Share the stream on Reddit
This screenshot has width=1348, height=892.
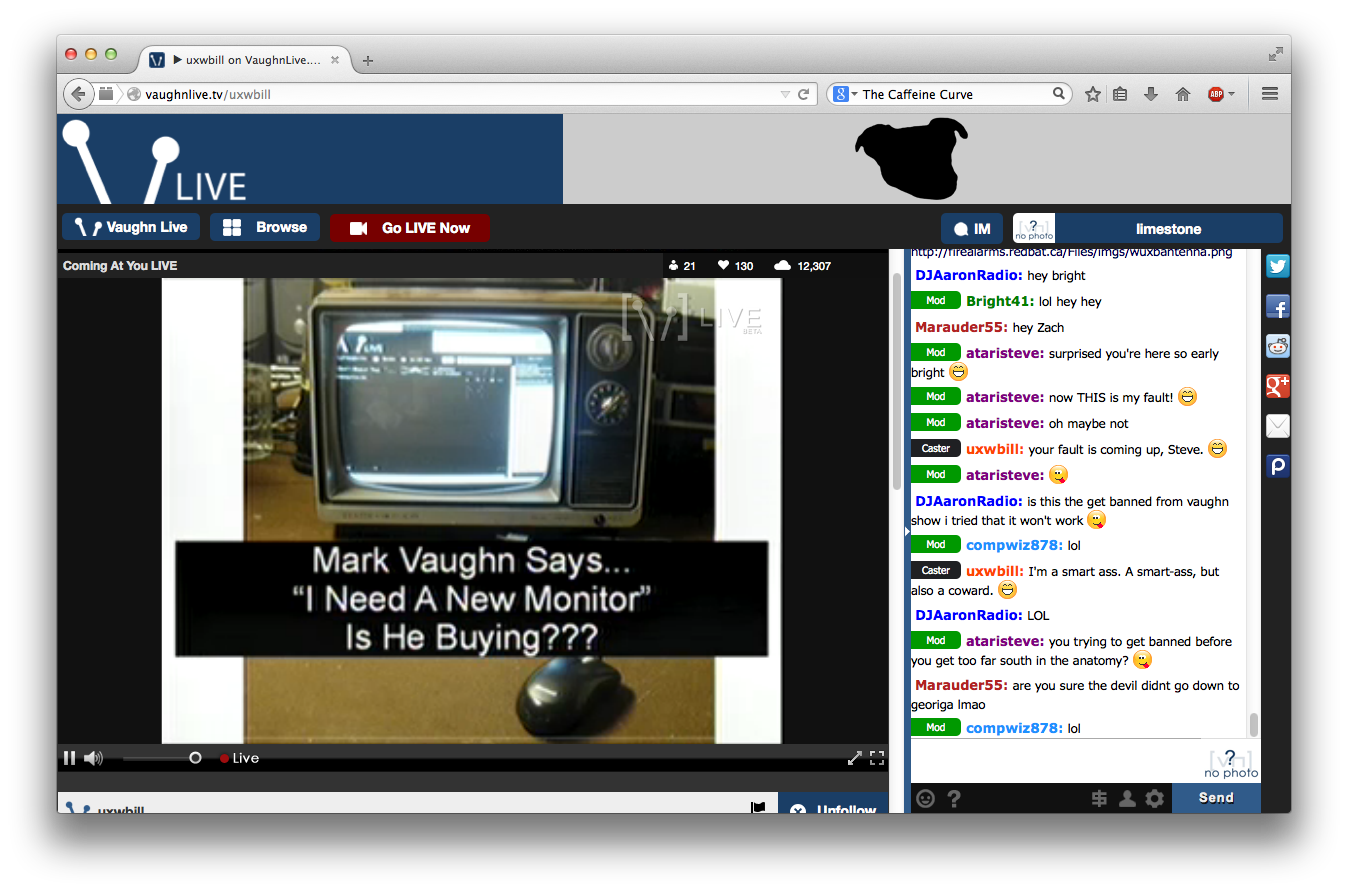(x=1277, y=346)
